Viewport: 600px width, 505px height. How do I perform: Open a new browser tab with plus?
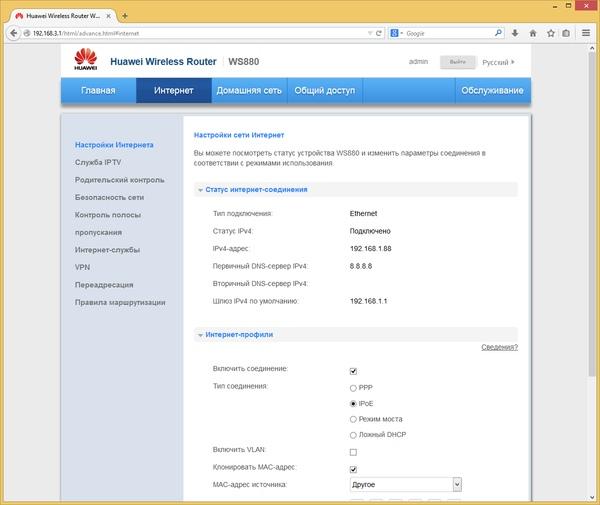pyautogui.click(x=124, y=16)
